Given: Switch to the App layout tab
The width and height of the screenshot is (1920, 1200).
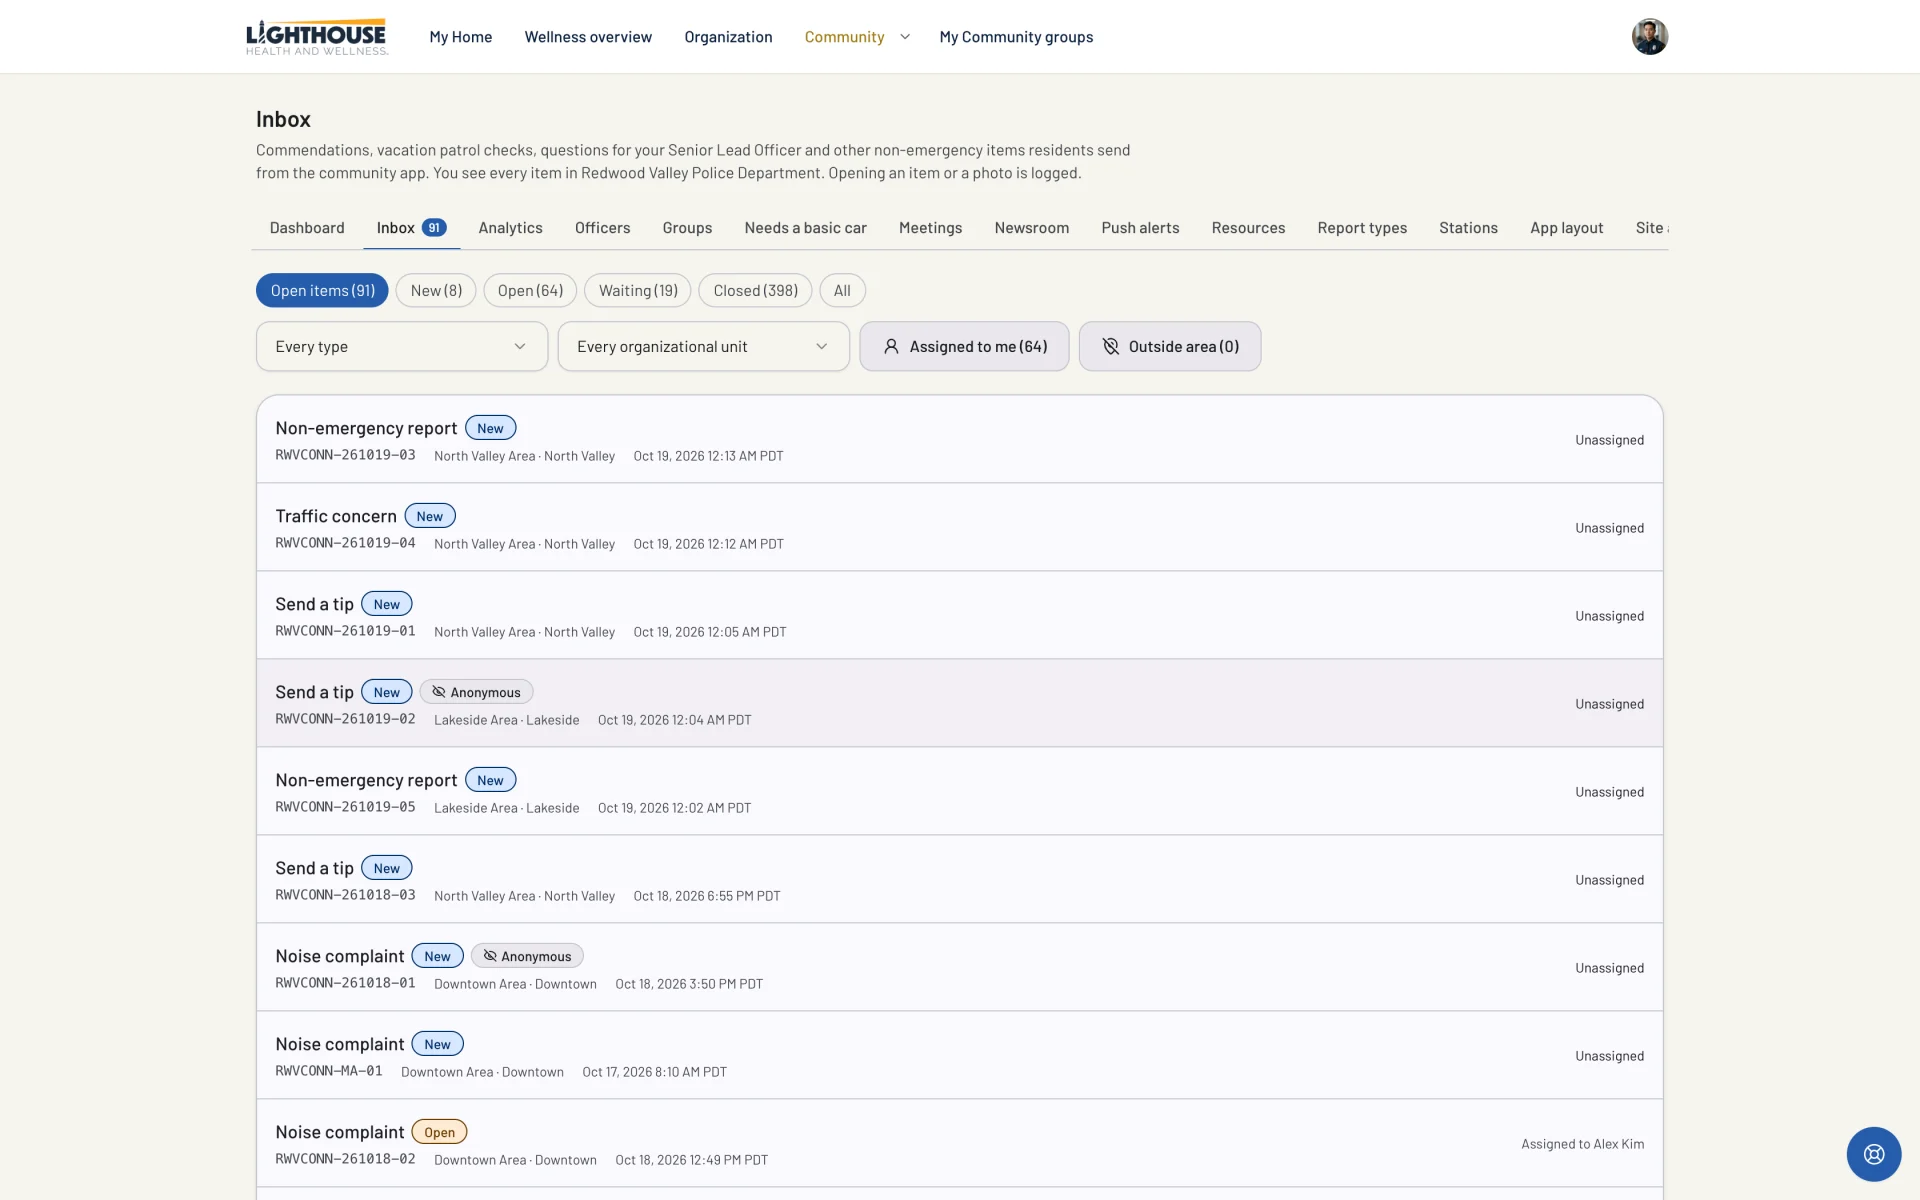Looking at the screenshot, I should 1566,228.
